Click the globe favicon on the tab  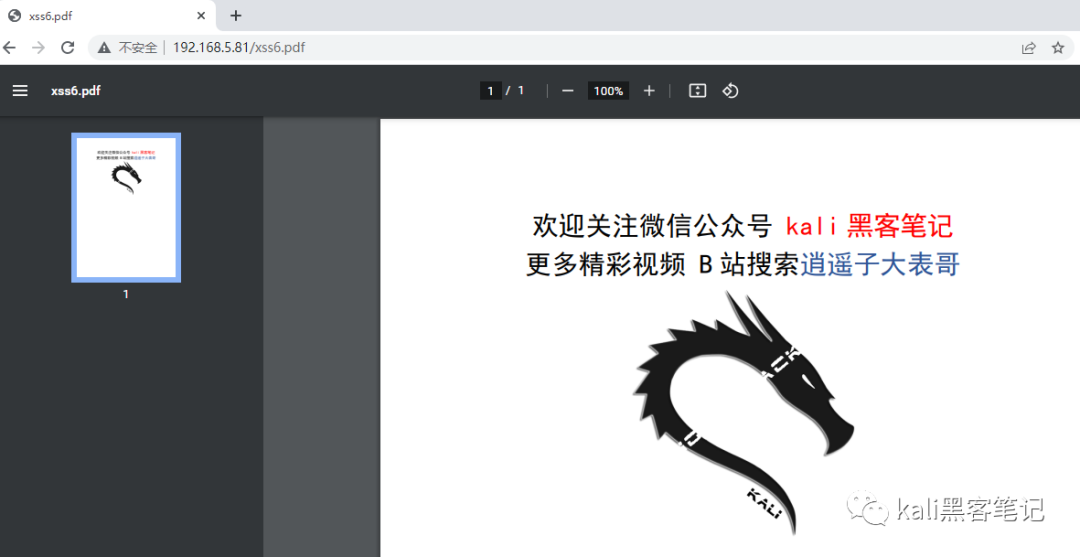tap(14, 15)
